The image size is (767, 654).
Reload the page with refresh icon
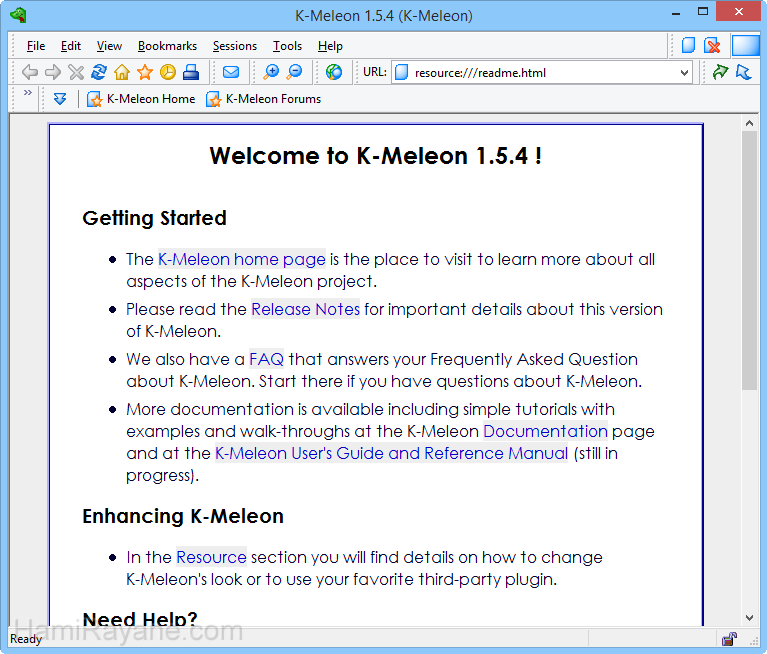99,72
